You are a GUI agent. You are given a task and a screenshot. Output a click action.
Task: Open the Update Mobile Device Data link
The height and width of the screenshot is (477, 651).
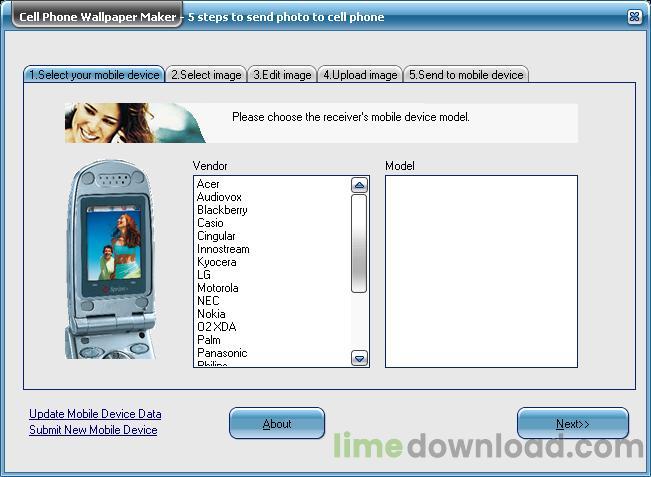pos(95,414)
